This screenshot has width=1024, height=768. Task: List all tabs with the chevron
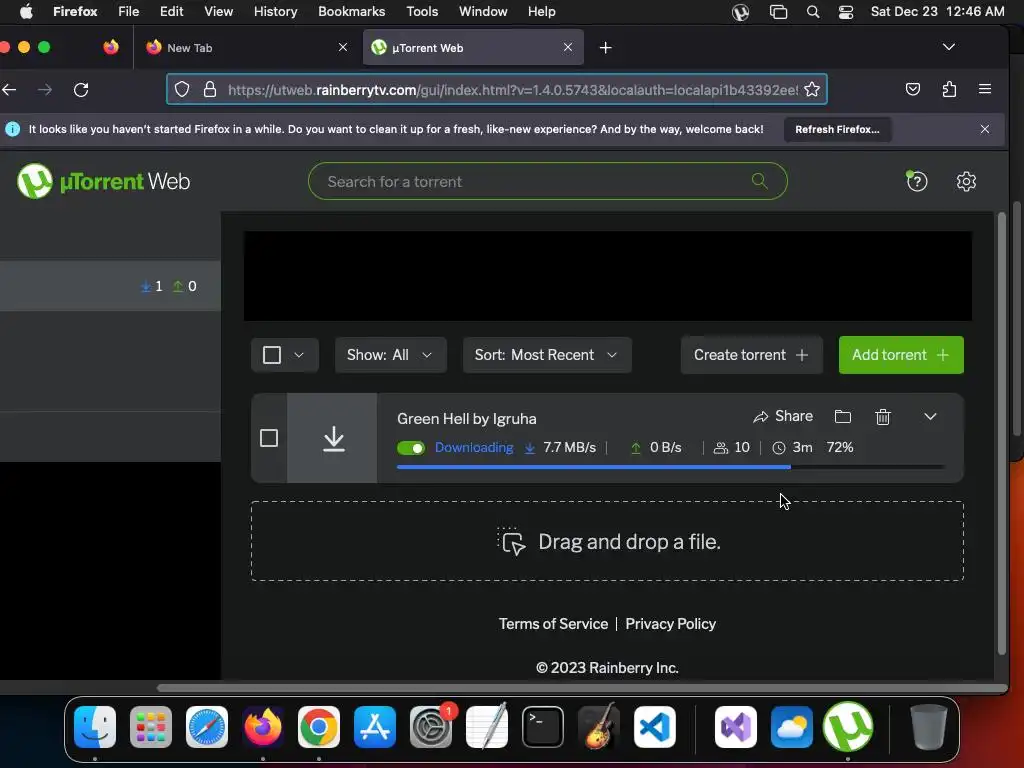point(948,47)
